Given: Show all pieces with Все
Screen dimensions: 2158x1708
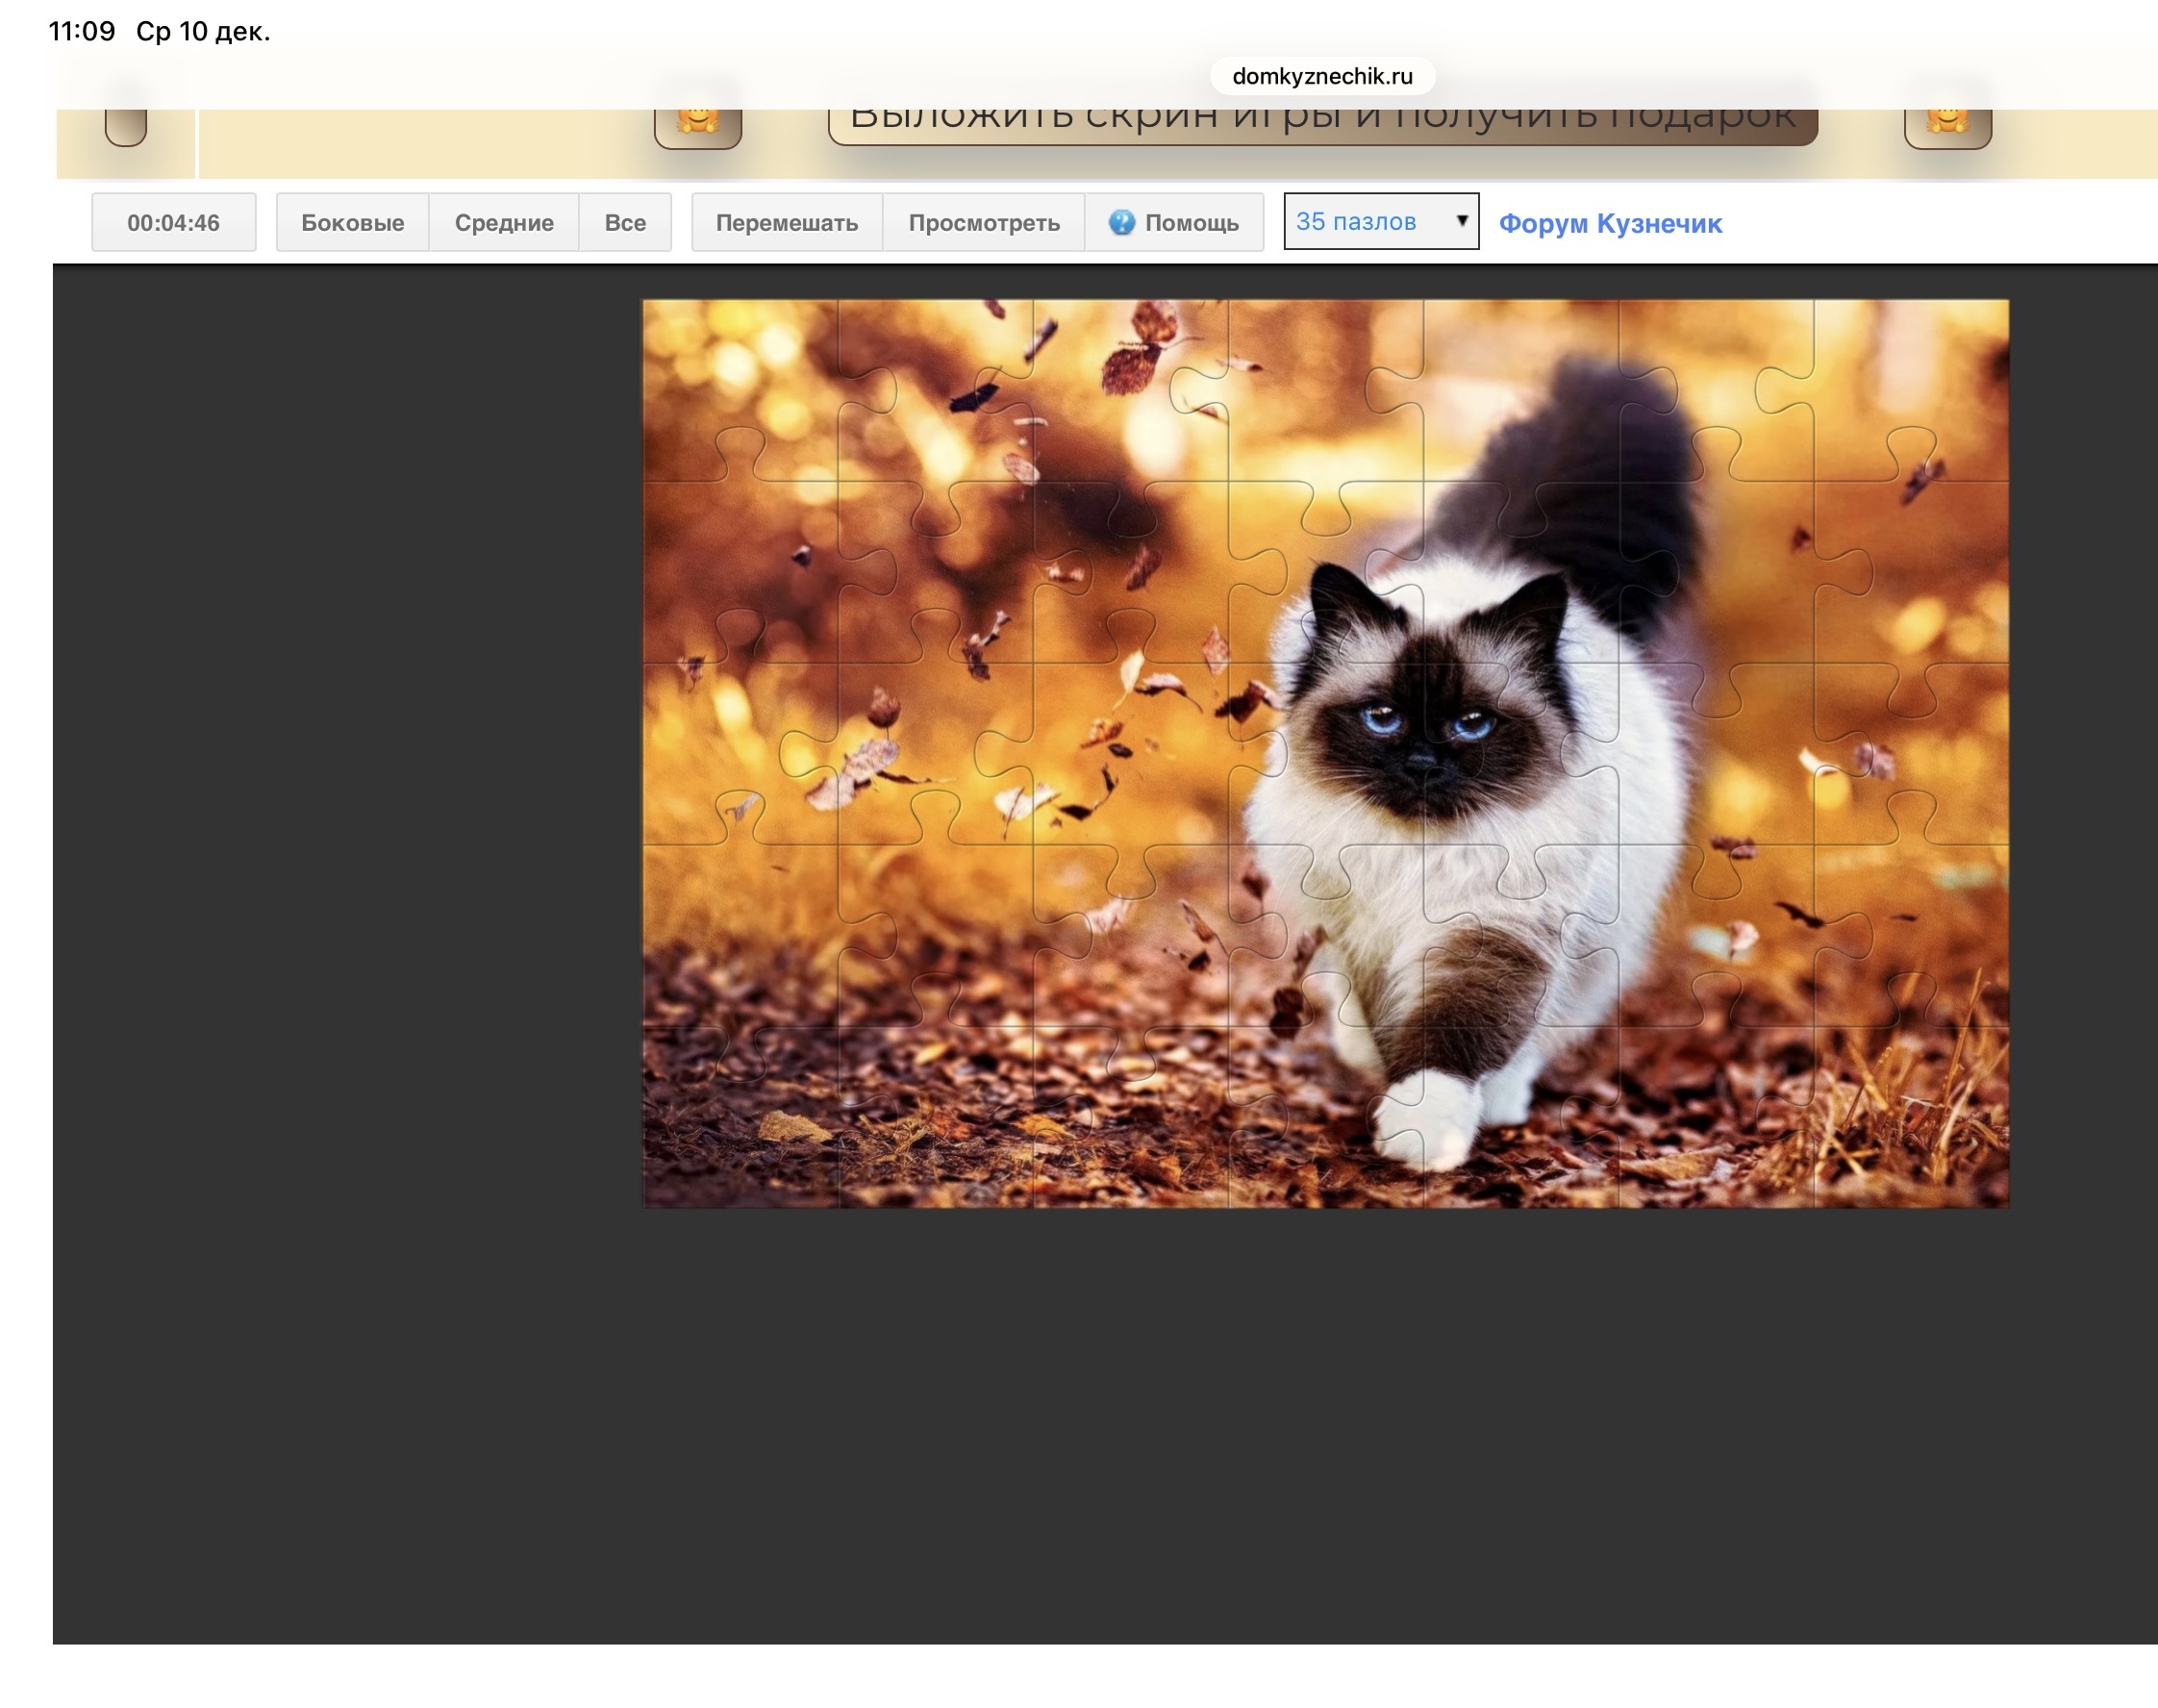Looking at the screenshot, I should [625, 222].
